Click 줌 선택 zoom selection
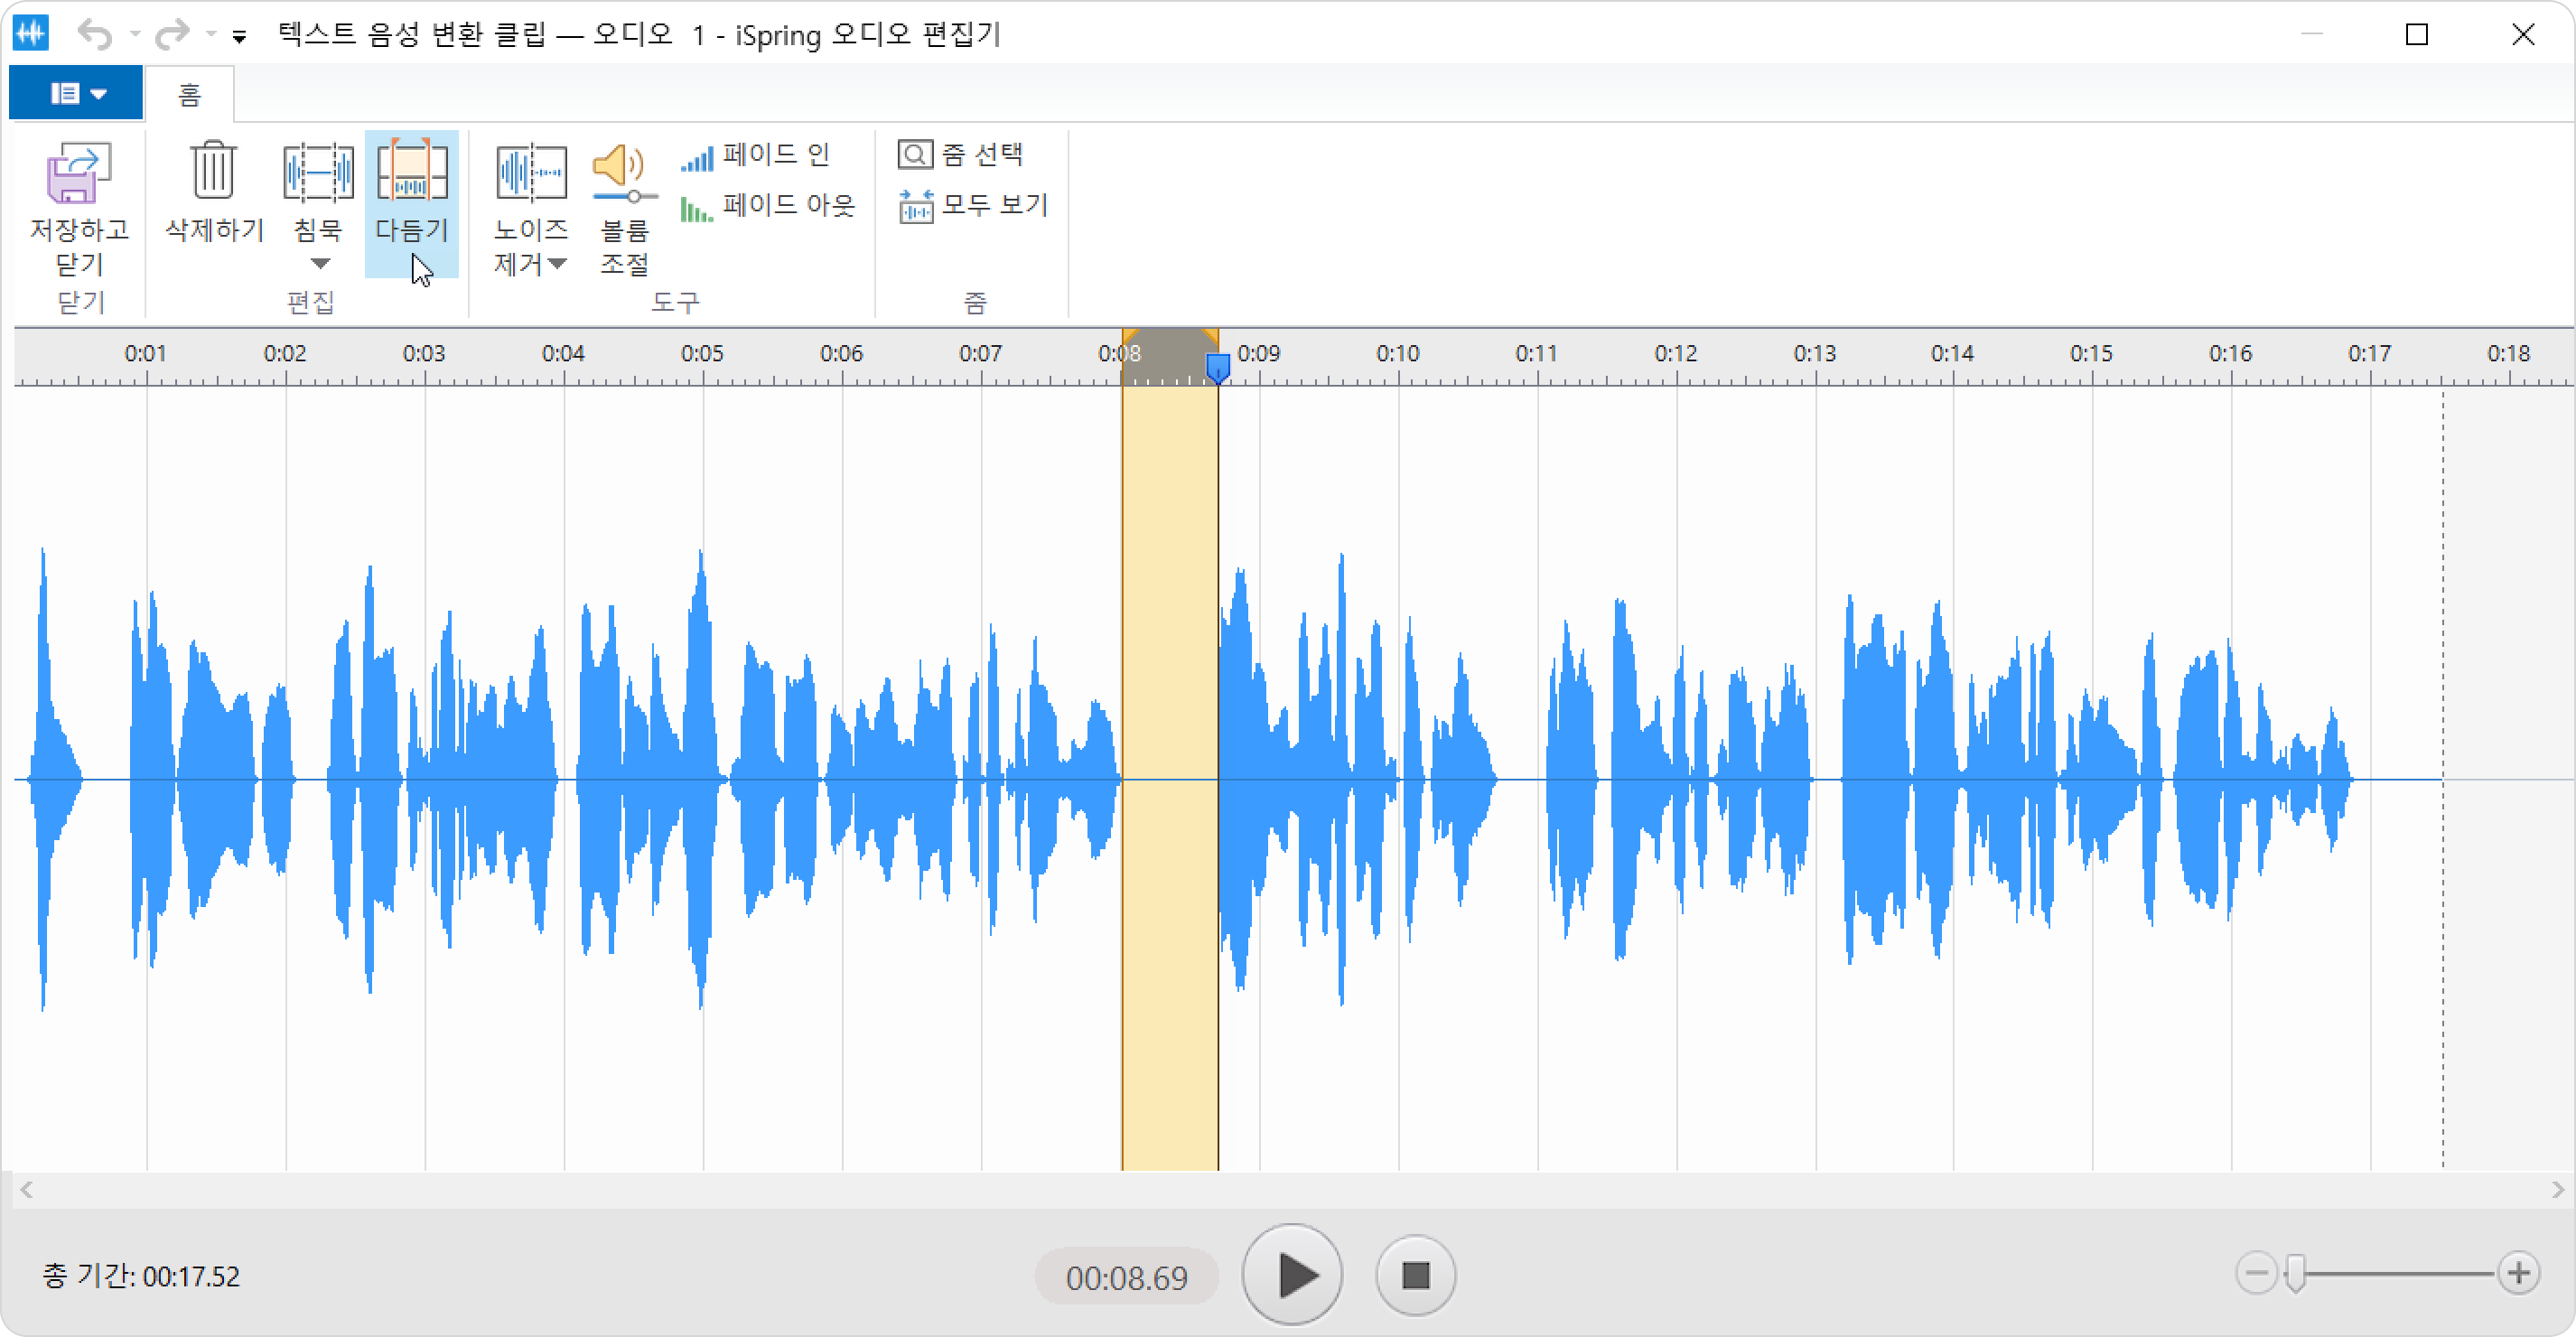Viewport: 2576px width, 1337px height. (x=960, y=155)
